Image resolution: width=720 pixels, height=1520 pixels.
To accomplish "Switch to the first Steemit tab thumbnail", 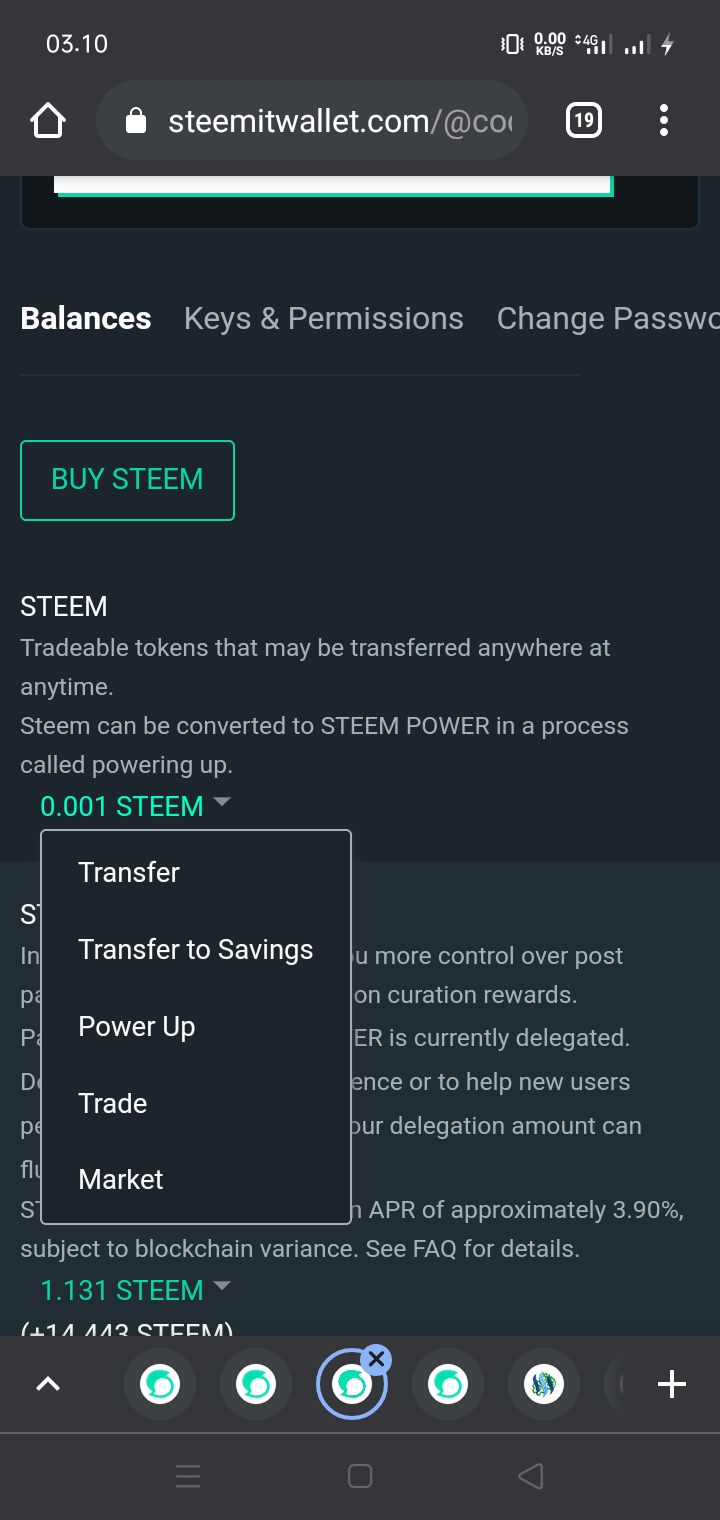I will tap(160, 1385).
